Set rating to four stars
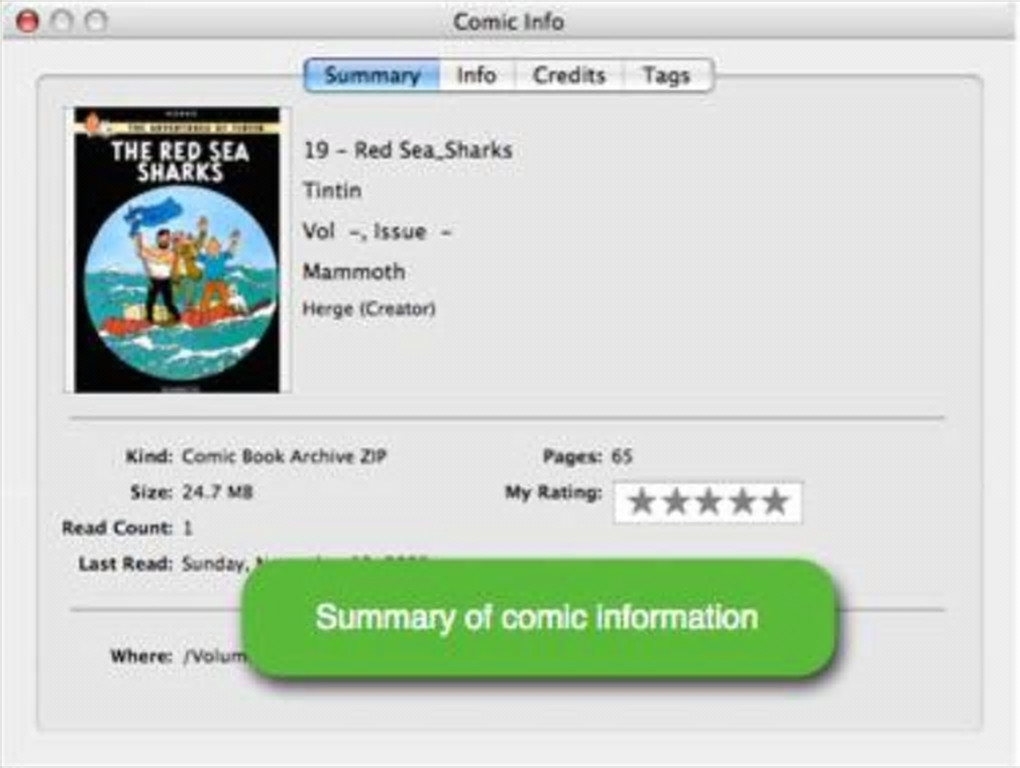1020x768 pixels. 742,503
